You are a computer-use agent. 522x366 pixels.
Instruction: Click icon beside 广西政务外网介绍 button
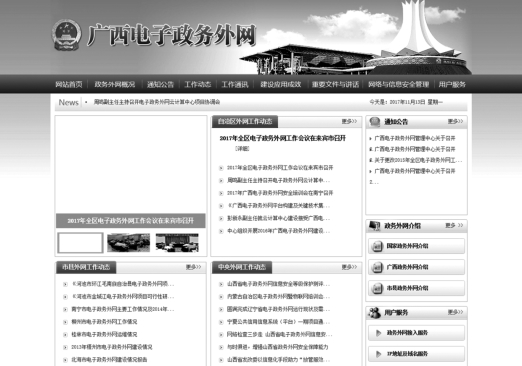click(377, 267)
